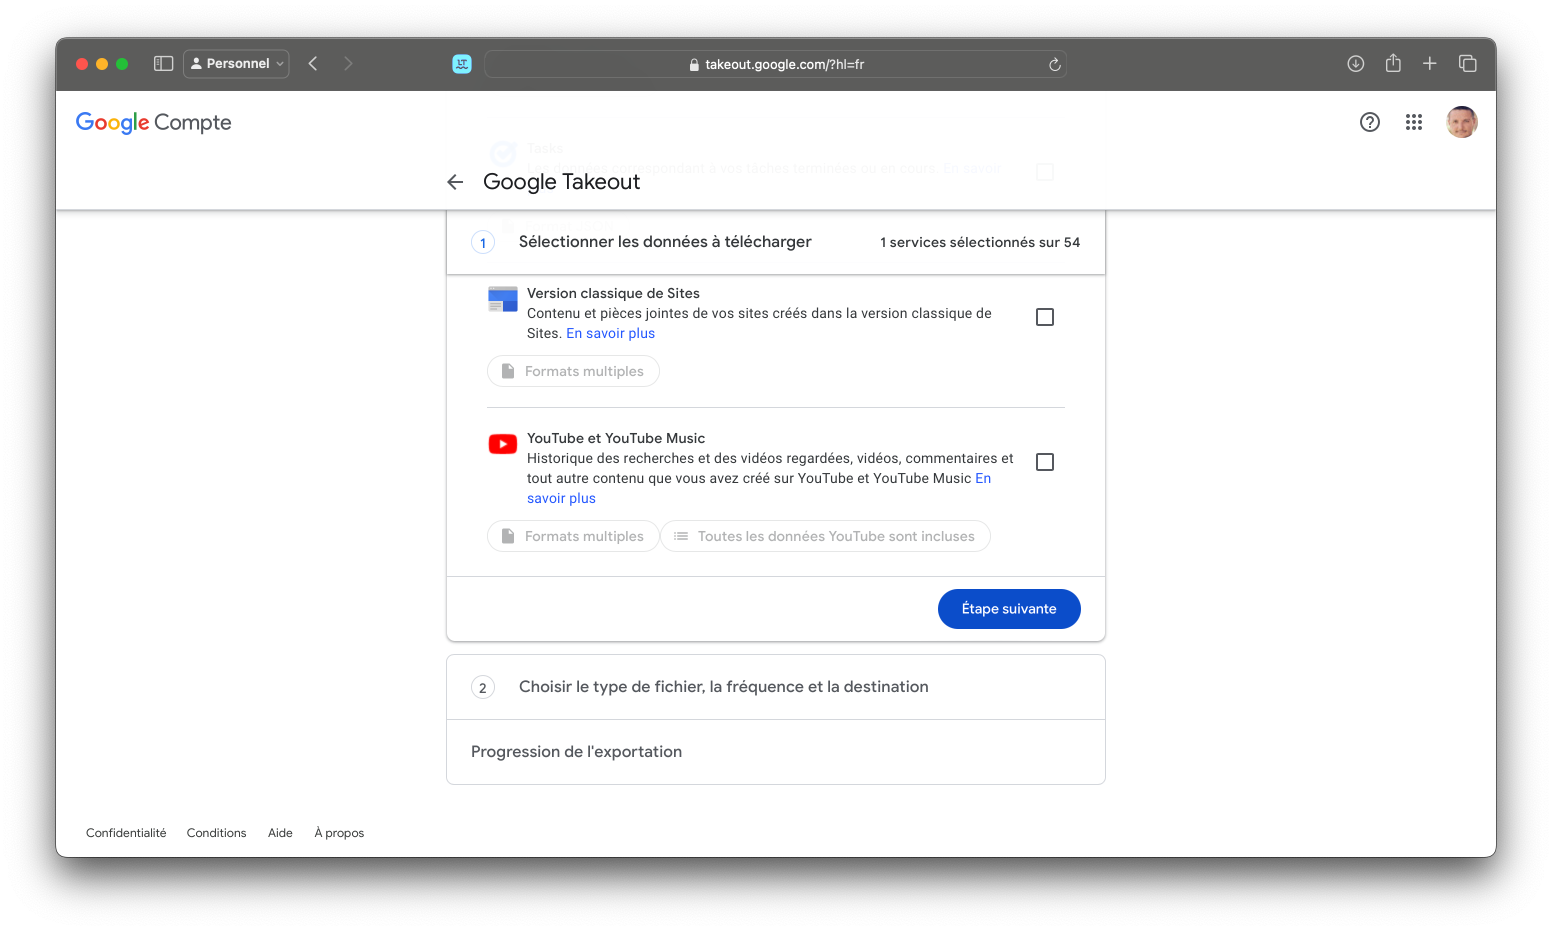Click the '1 services sélectionnés sur 54' text
1552x931 pixels.
(980, 242)
